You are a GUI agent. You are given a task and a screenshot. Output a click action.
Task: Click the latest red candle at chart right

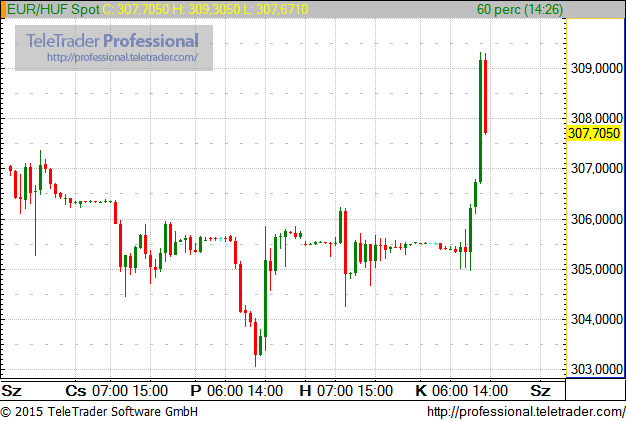[485, 96]
